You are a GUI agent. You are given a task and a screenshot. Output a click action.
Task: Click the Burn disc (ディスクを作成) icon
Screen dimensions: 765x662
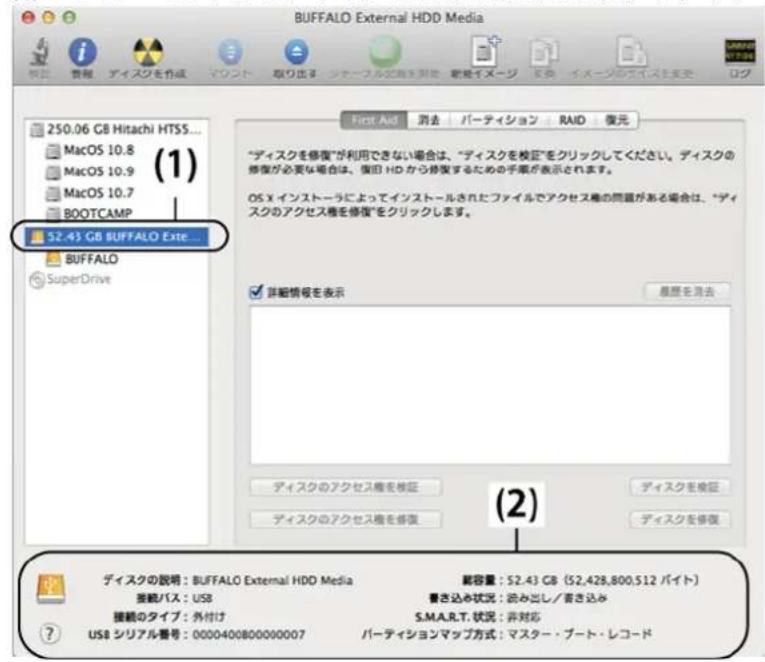tap(148, 52)
